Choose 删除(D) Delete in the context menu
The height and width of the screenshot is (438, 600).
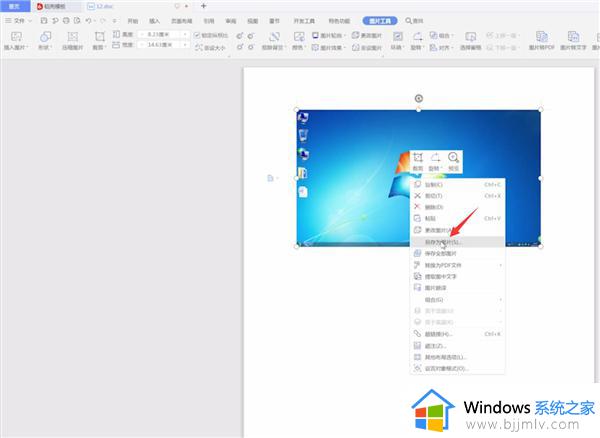click(458, 207)
